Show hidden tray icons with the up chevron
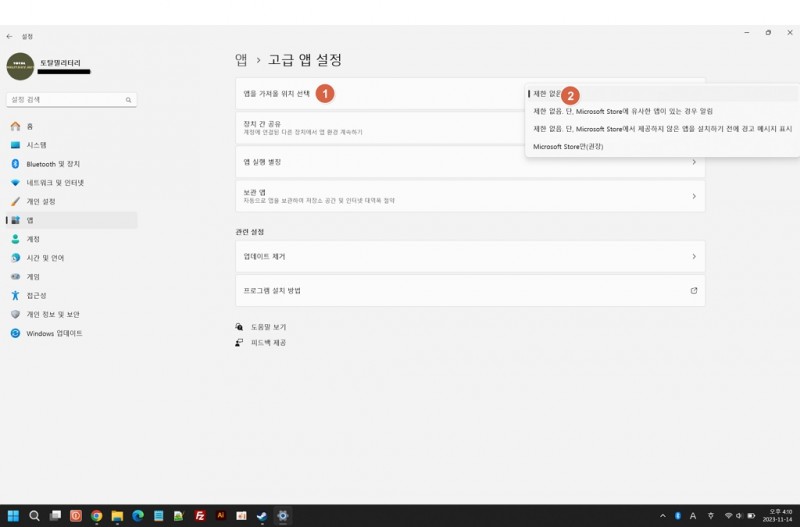Viewport: 800px width, 527px height. click(x=662, y=516)
